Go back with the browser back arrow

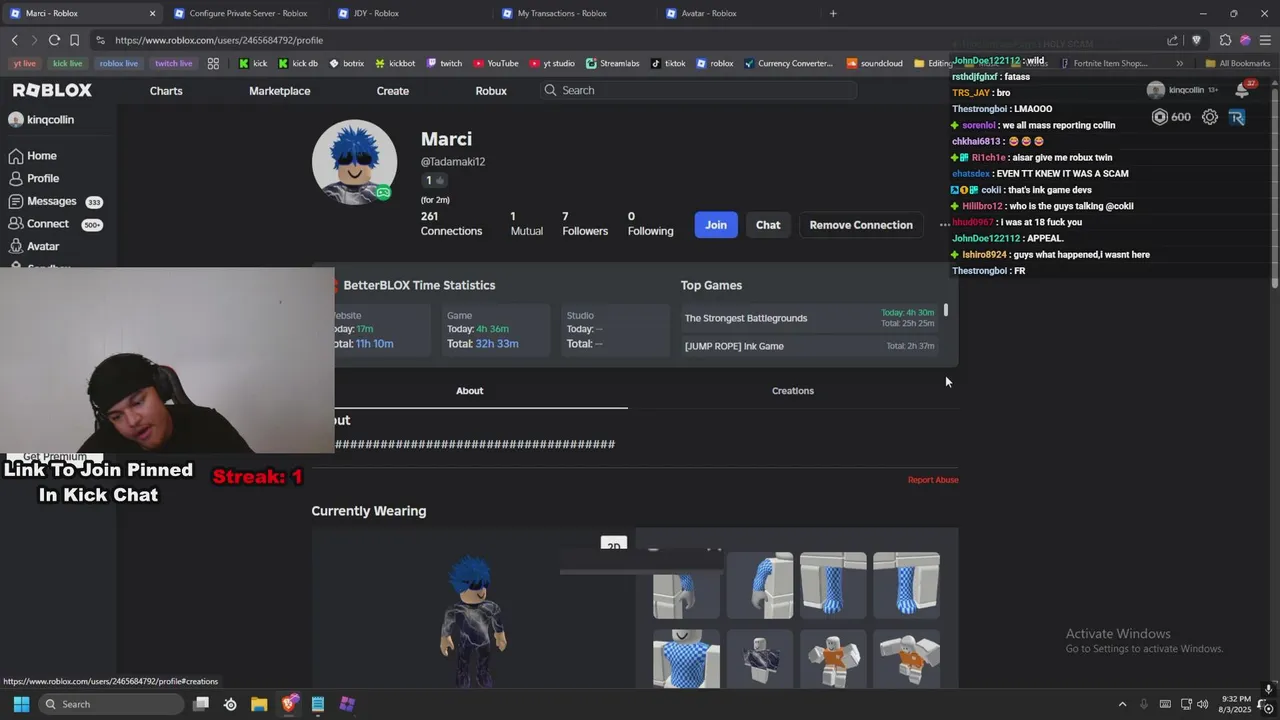15,40
